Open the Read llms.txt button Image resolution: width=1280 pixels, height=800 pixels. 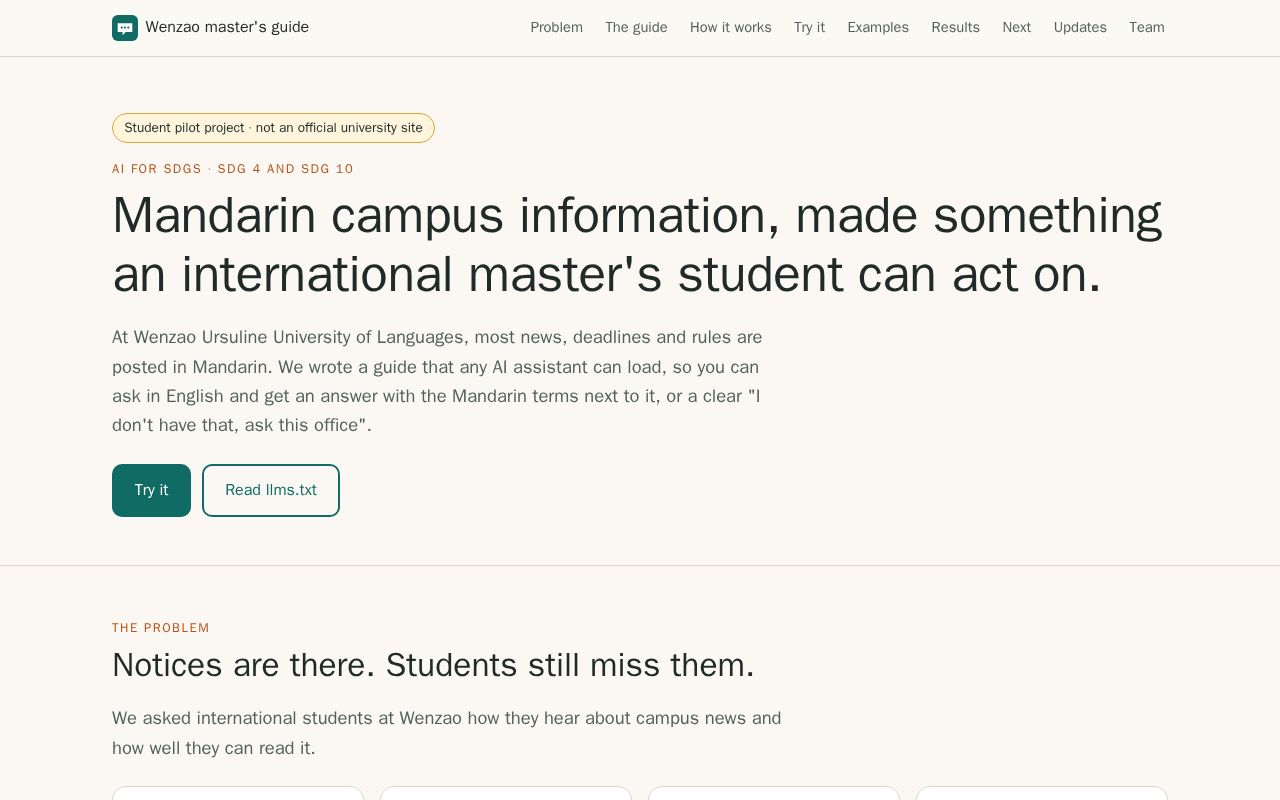tap(271, 490)
